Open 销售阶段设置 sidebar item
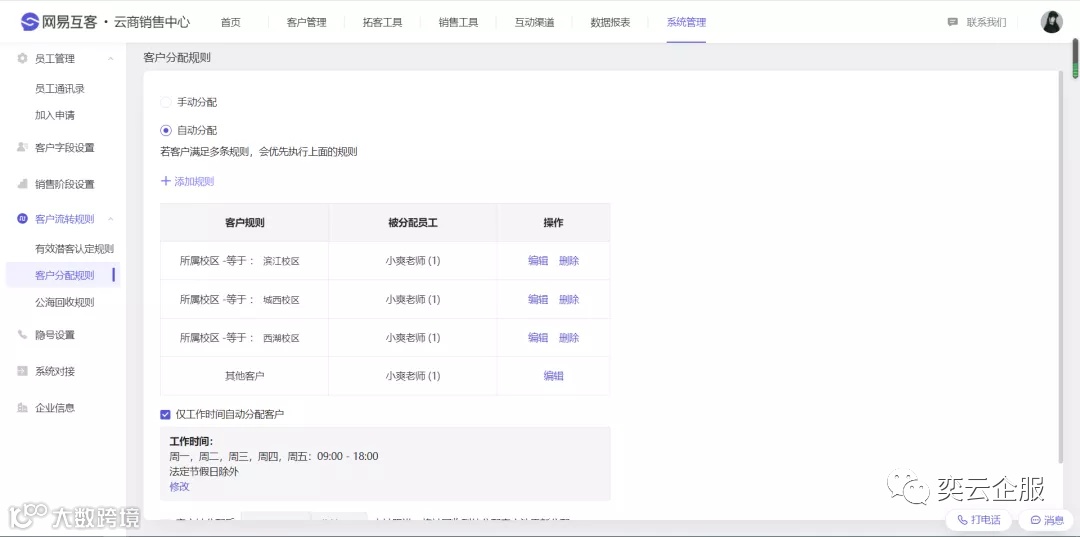This screenshot has width=1080, height=537. pyautogui.click(x=65, y=184)
